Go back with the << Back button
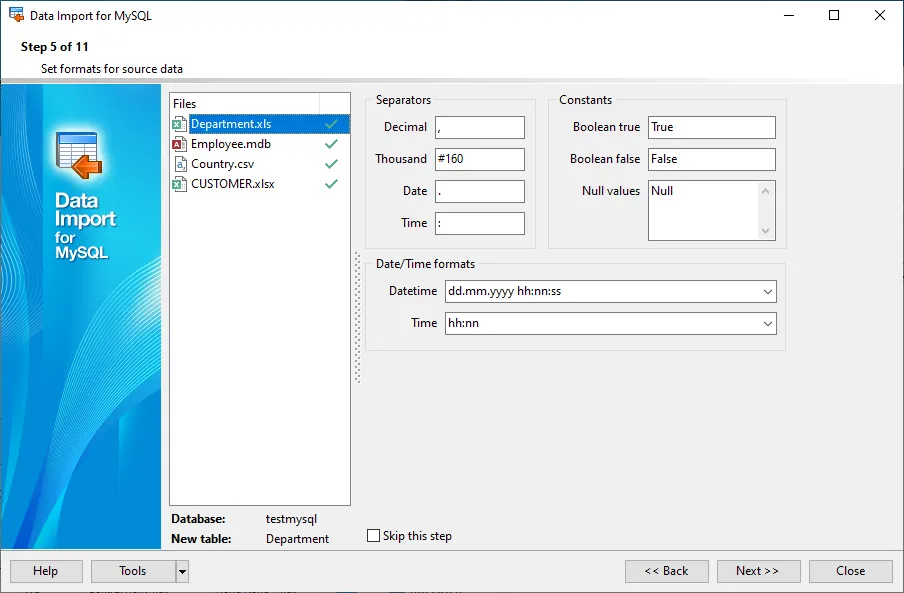The image size is (904, 593). (666, 571)
